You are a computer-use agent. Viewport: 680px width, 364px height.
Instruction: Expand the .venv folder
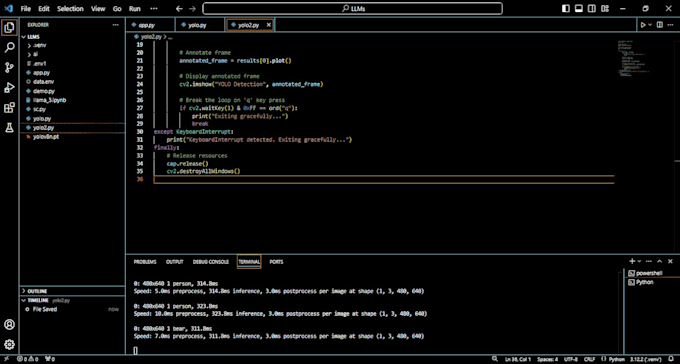coord(39,45)
